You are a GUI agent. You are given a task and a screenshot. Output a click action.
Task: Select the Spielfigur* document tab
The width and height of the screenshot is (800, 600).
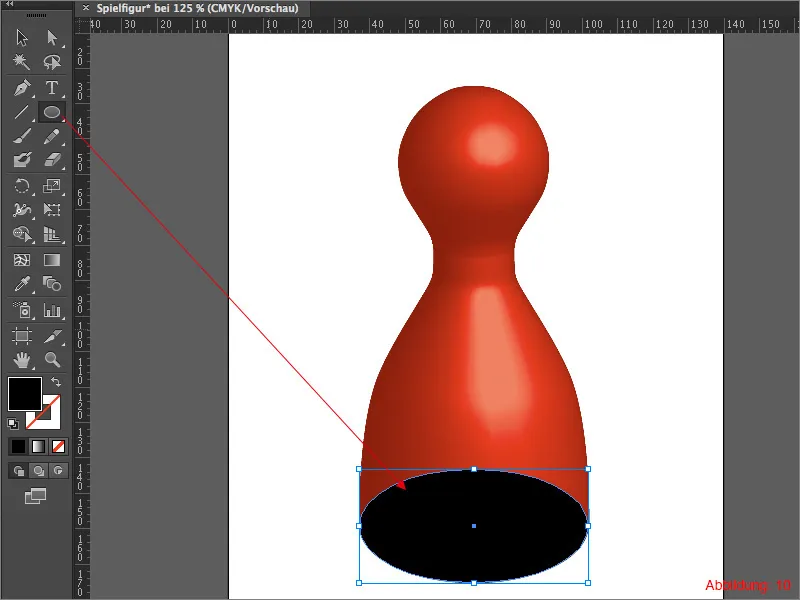[197, 8]
